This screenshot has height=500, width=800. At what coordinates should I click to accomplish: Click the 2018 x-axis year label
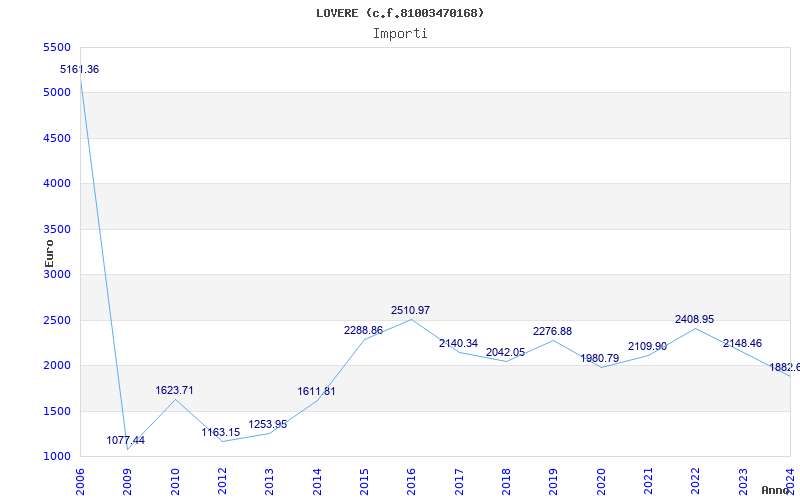pos(506,482)
